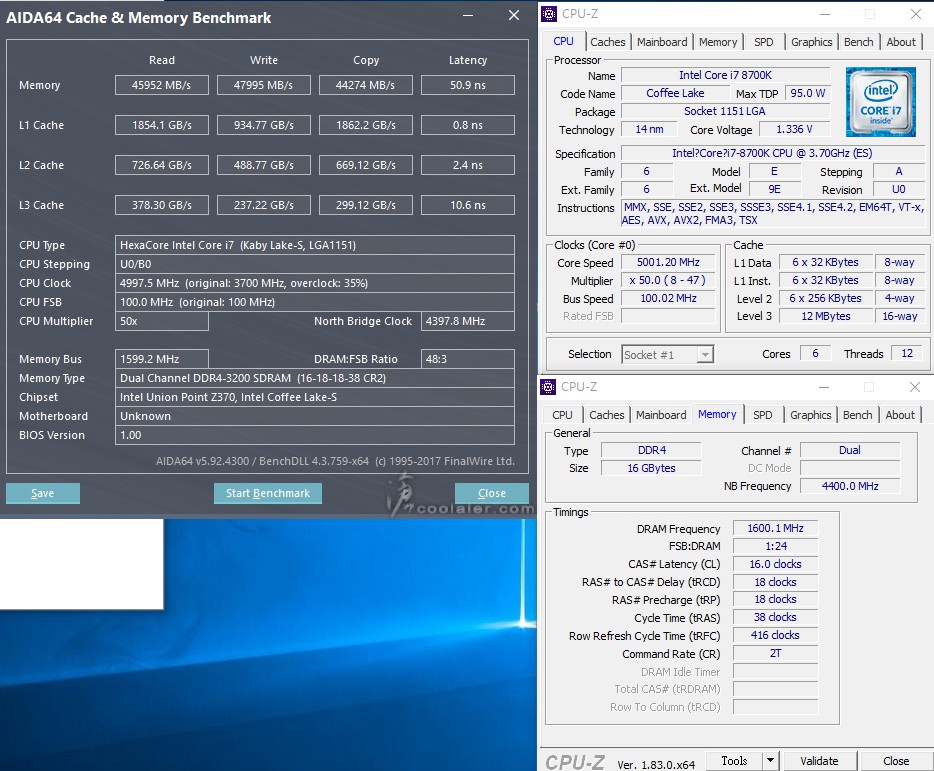Click the processor Name field Intel Core i7 8700K
Screen dimensions: 934x771
pyautogui.click(x=725, y=75)
